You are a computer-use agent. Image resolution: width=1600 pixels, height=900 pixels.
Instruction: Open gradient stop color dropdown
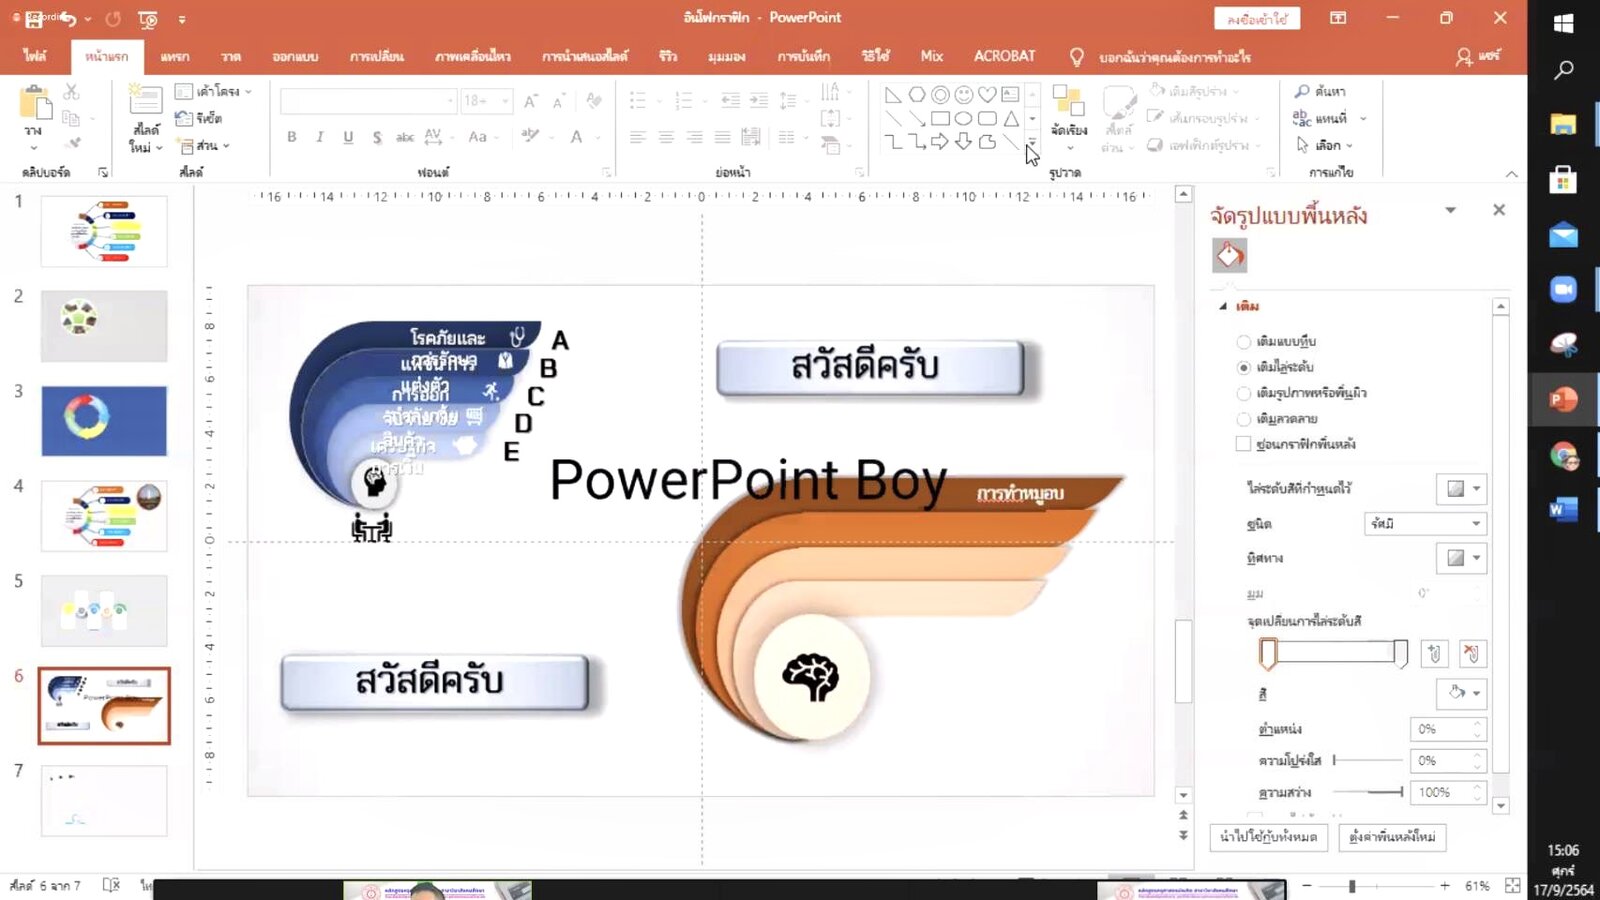(x=1462, y=693)
